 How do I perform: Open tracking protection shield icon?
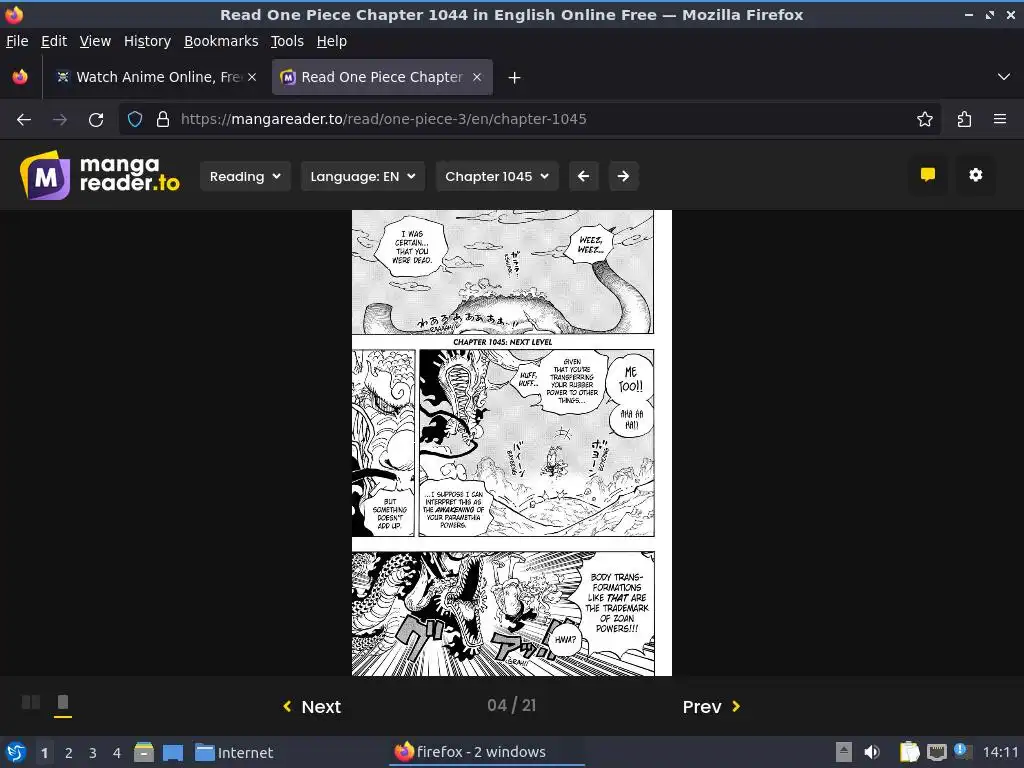point(135,119)
